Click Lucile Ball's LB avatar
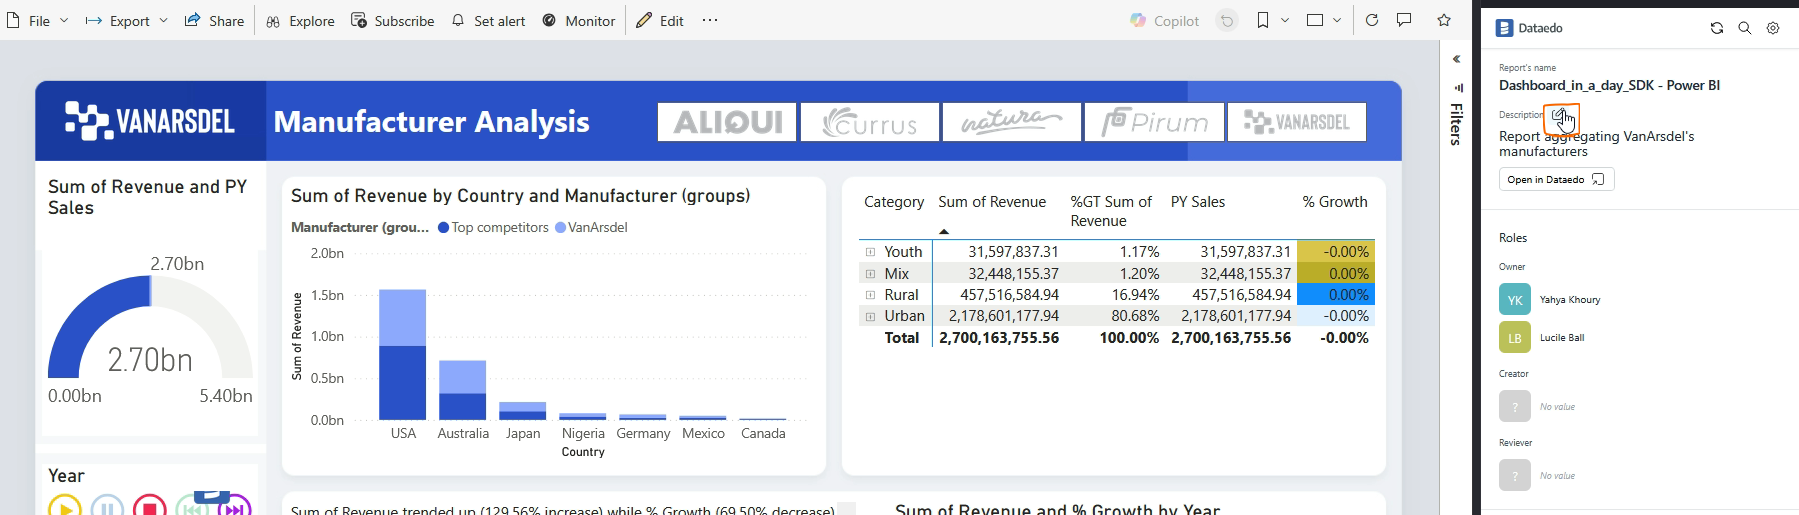 click(x=1515, y=338)
